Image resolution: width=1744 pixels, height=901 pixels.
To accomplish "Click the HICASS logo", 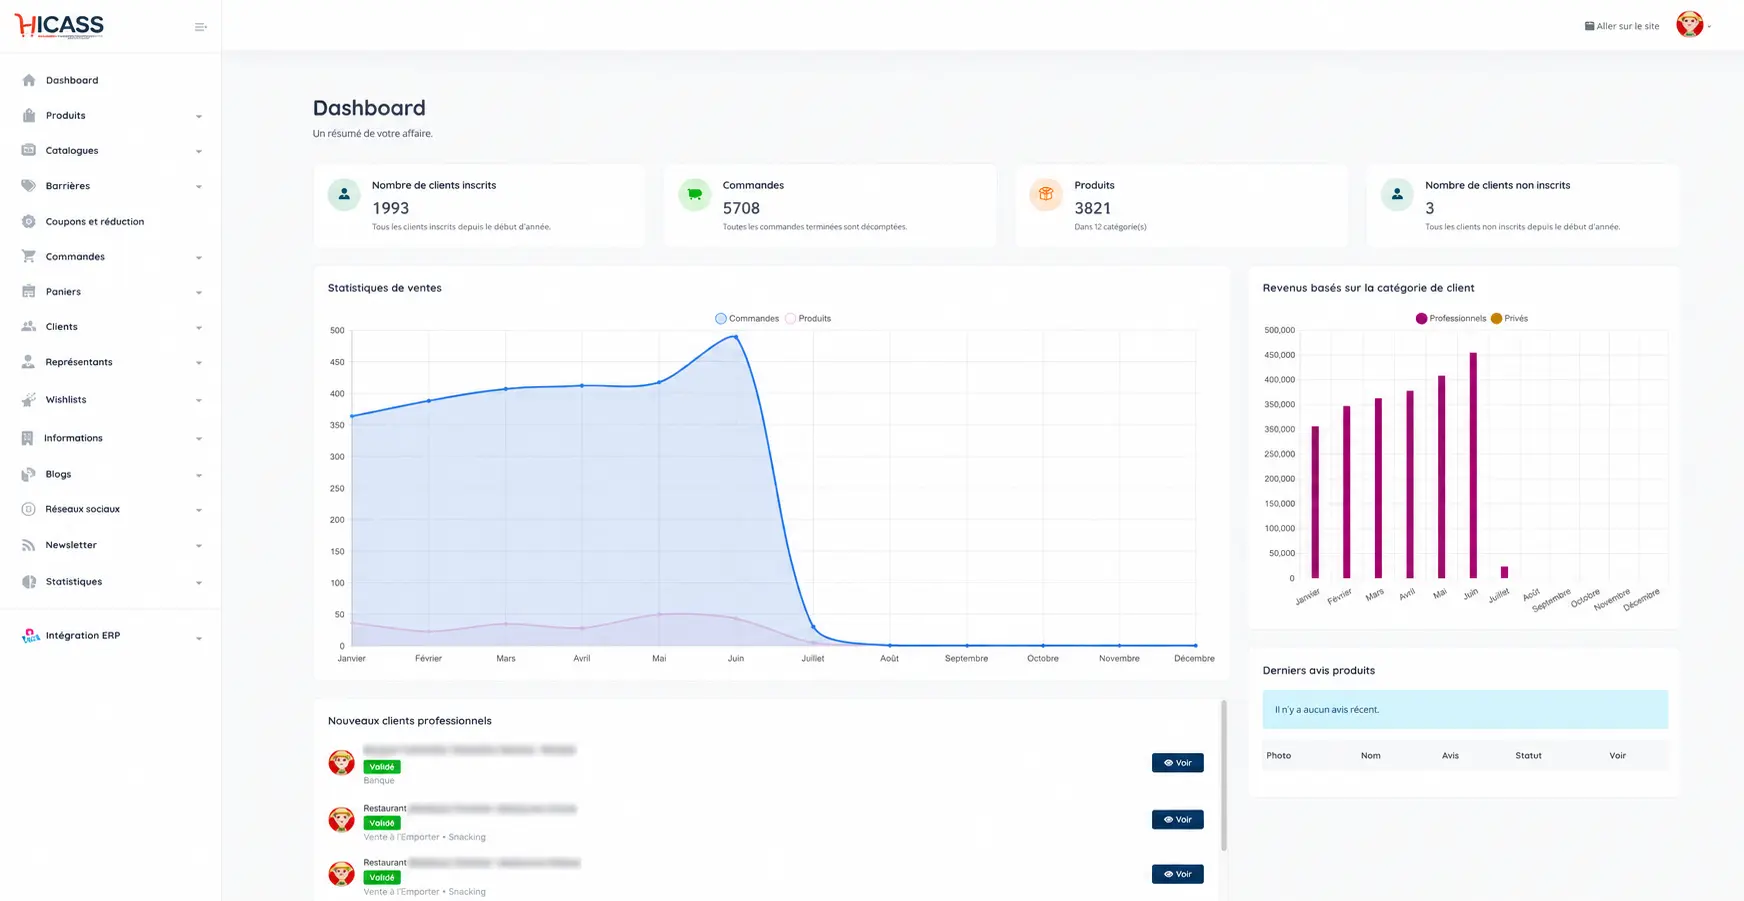I will [x=59, y=25].
